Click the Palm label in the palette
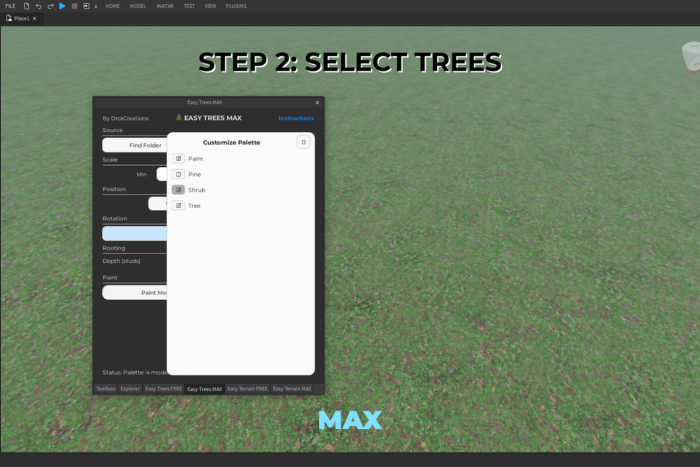The image size is (700, 467). tap(196, 158)
